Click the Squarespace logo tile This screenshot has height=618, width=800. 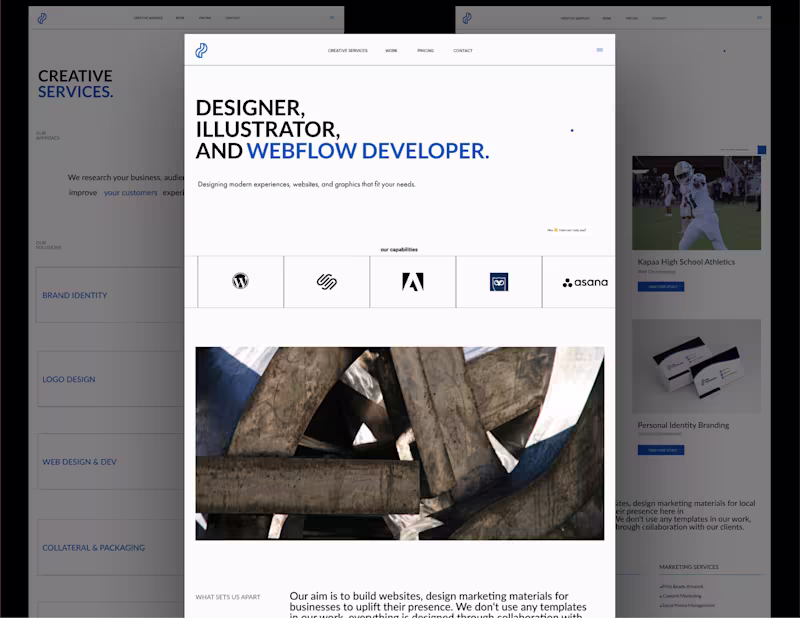(x=327, y=282)
